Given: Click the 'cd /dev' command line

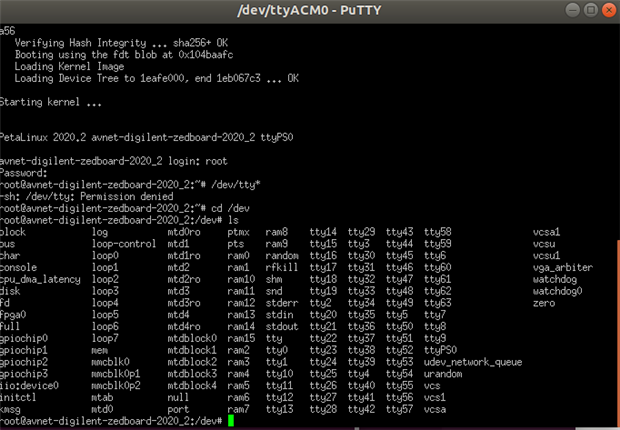Looking at the screenshot, I should point(125,208).
